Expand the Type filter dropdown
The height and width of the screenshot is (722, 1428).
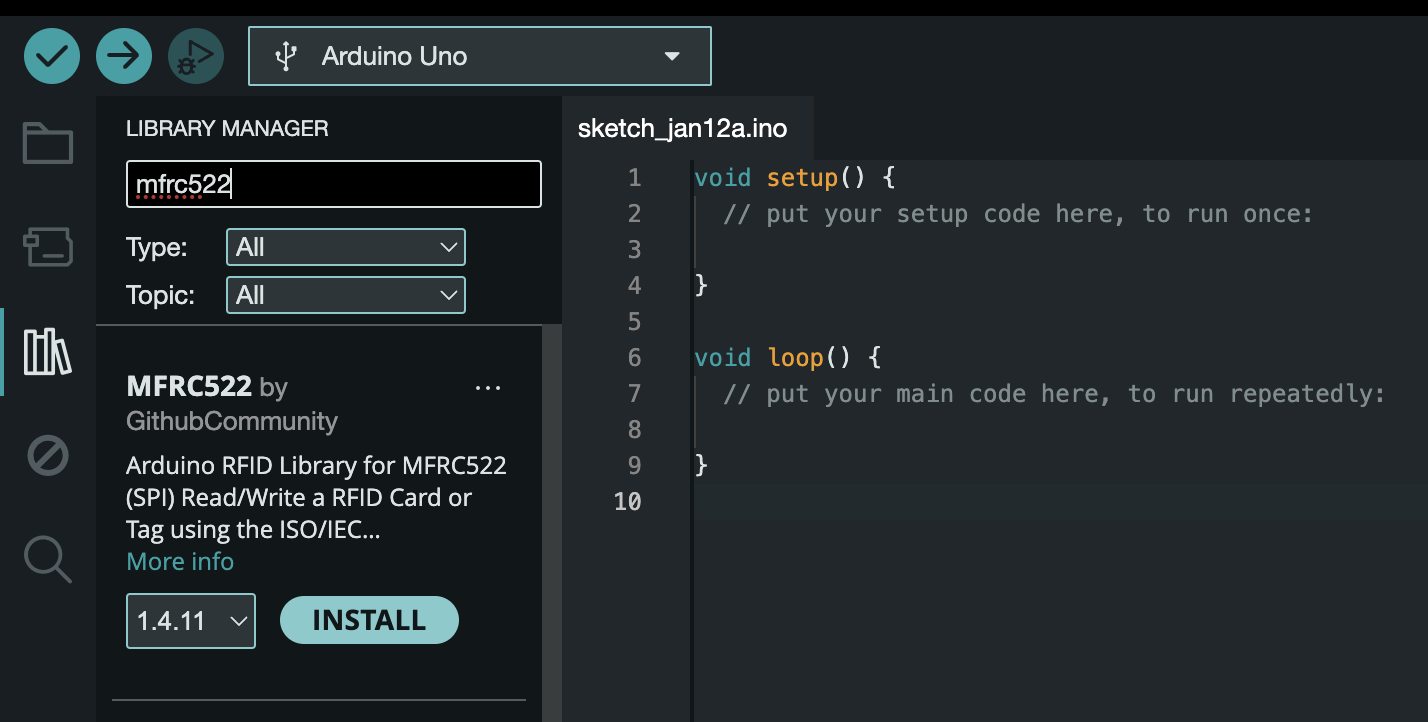point(346,247)
